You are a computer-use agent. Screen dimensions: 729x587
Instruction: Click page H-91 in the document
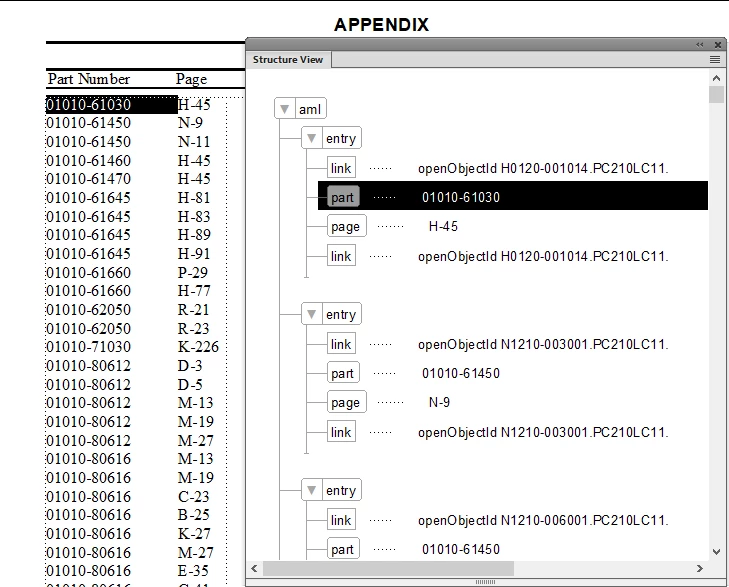coord(194,254)
